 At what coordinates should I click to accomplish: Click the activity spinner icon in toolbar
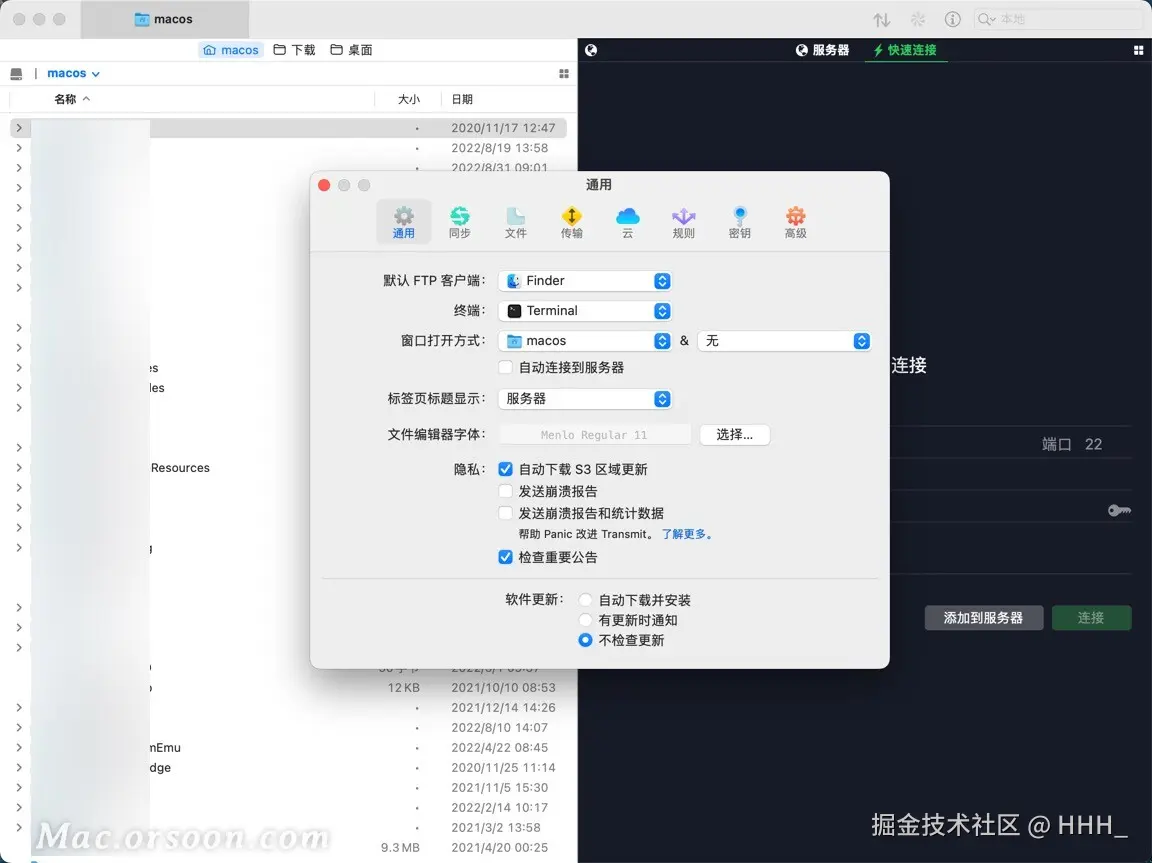pyautogui.click(x=918, y=20)
